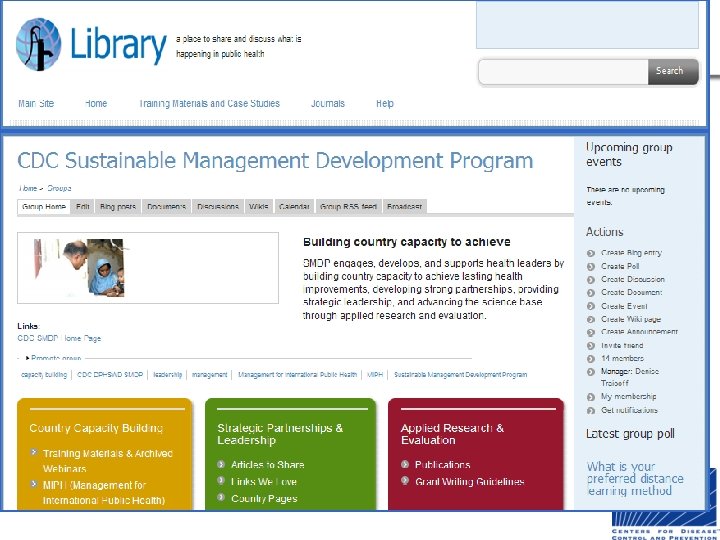
Task: Open the Publications link in red card
Action: 442,465
